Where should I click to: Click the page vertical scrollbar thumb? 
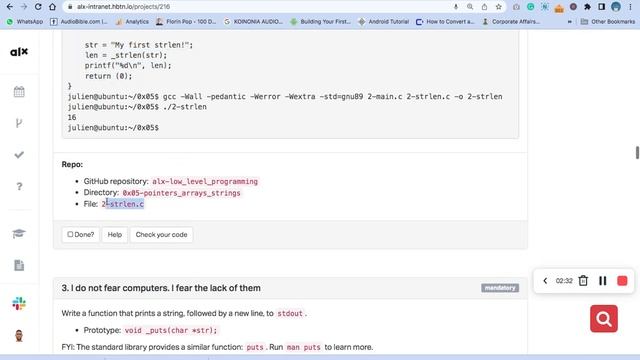coord(637,152)
